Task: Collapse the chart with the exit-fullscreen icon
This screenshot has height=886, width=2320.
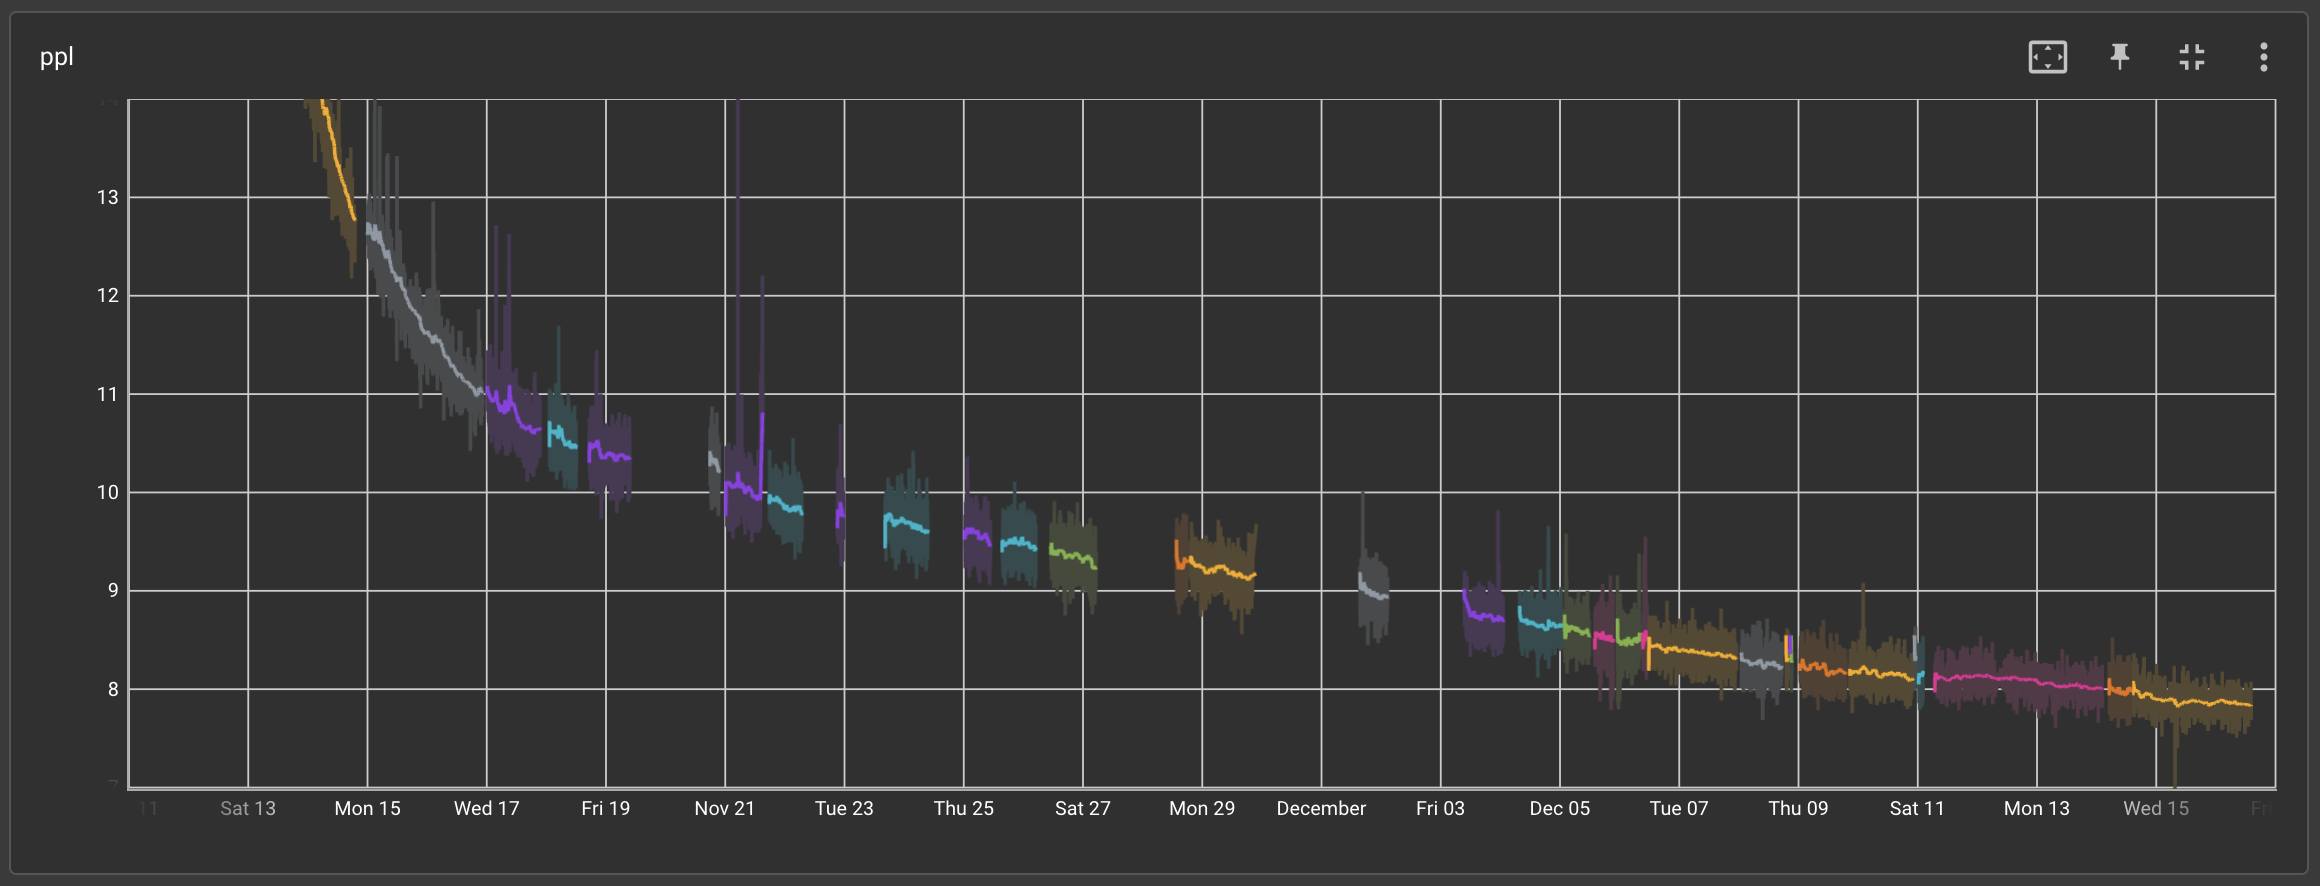Action: tap(2191, 57)
